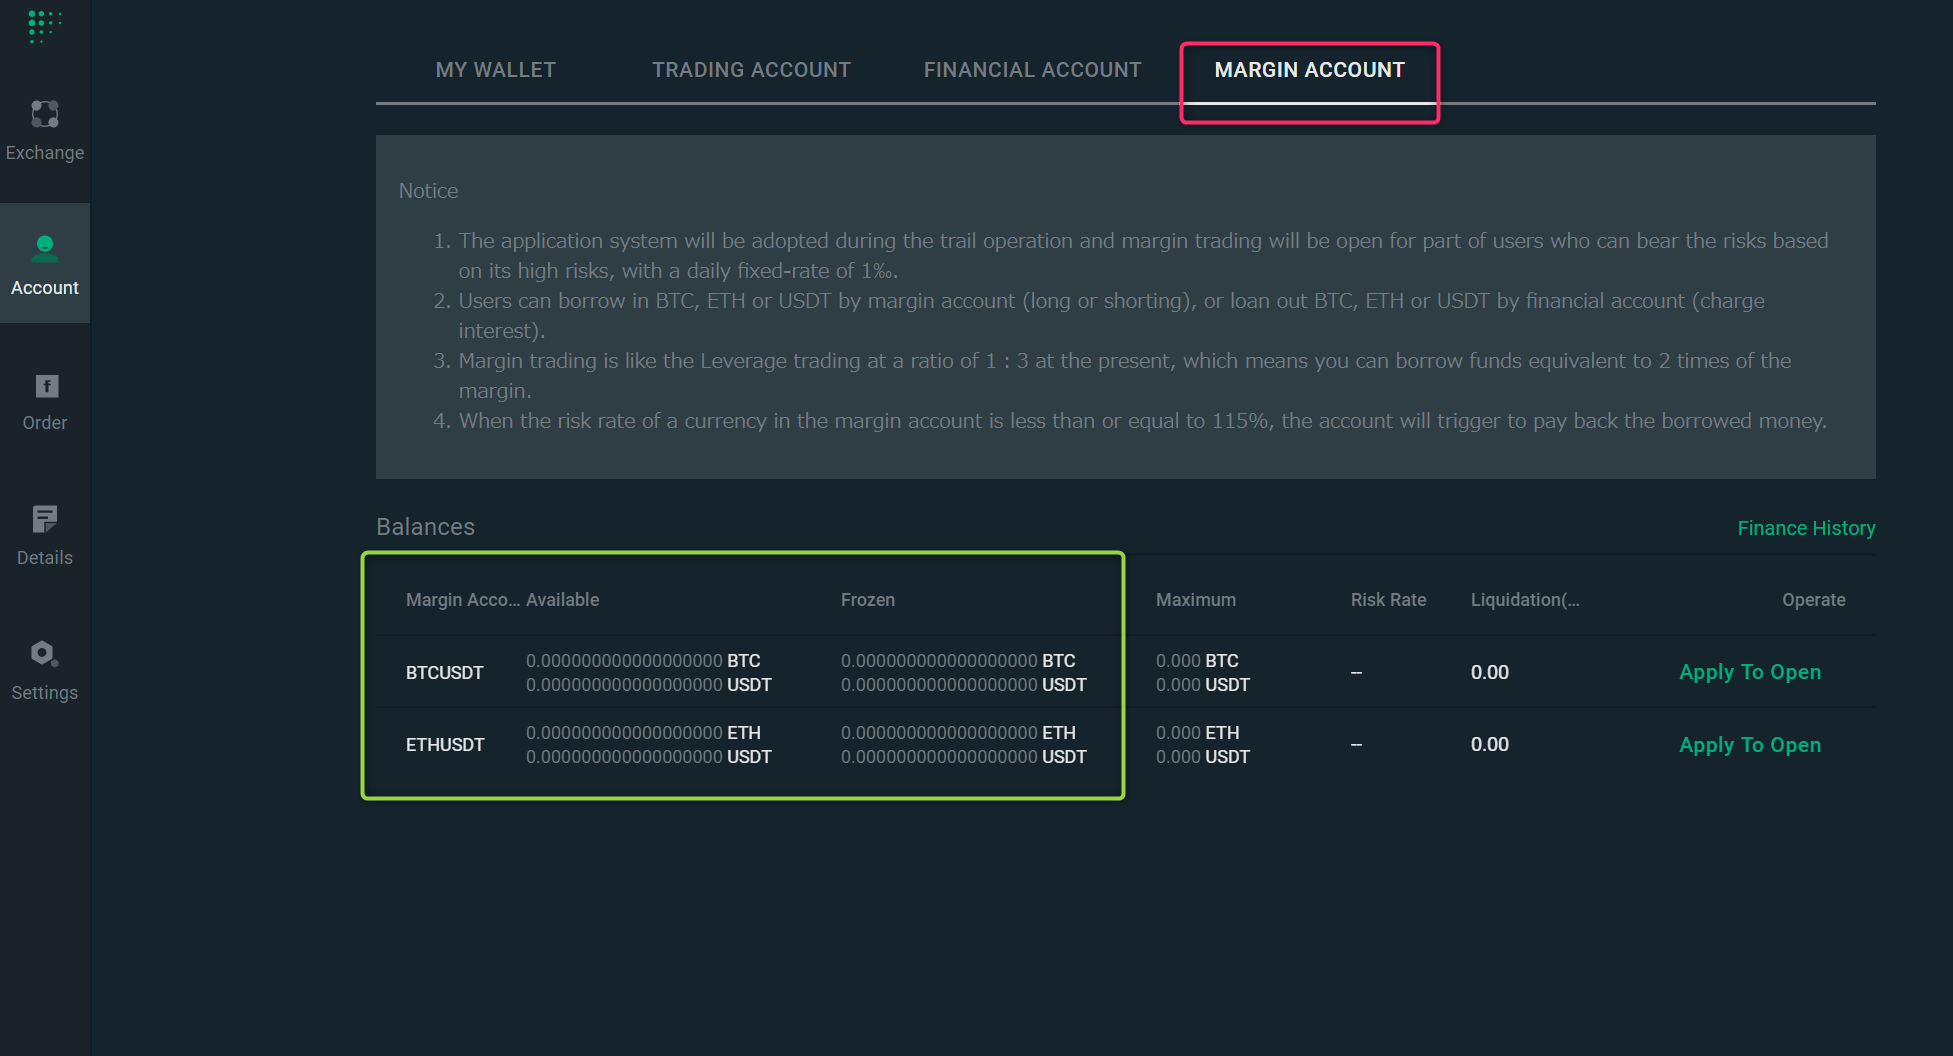
Task: Click the Margin Acco... column header
Action: (463, 600)
